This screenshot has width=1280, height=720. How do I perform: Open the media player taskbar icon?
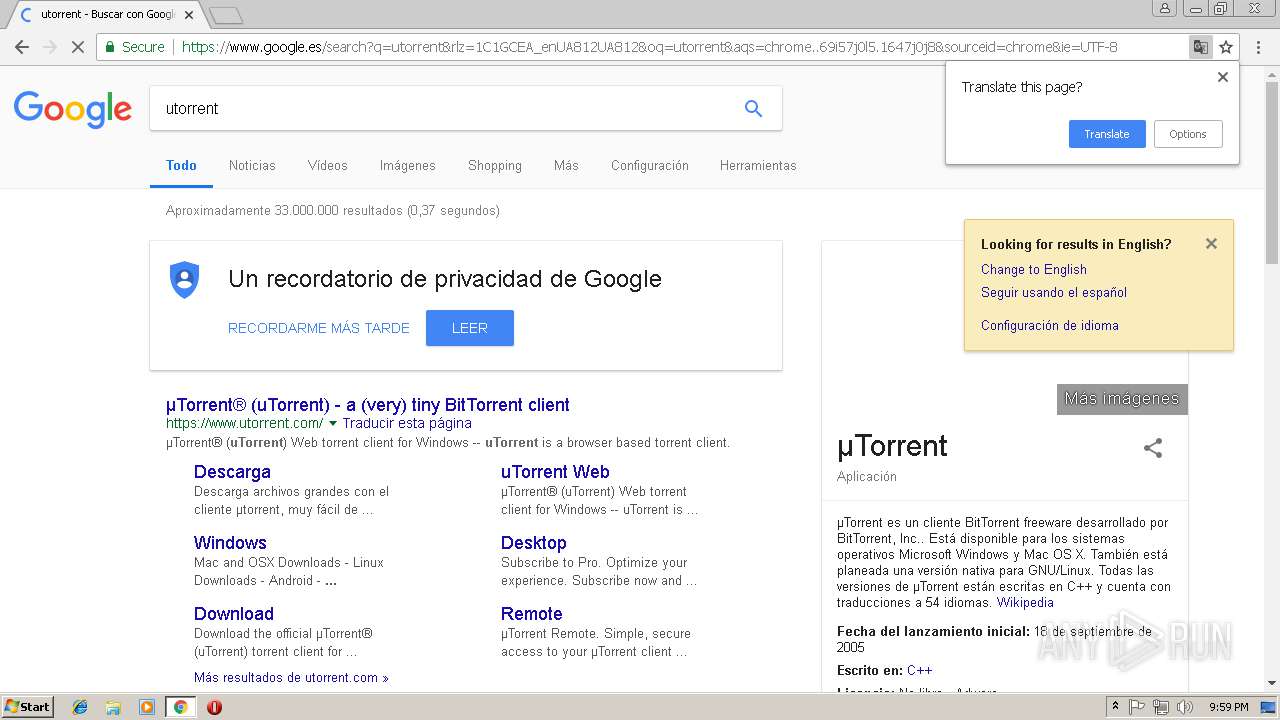(x=147, y=707)
